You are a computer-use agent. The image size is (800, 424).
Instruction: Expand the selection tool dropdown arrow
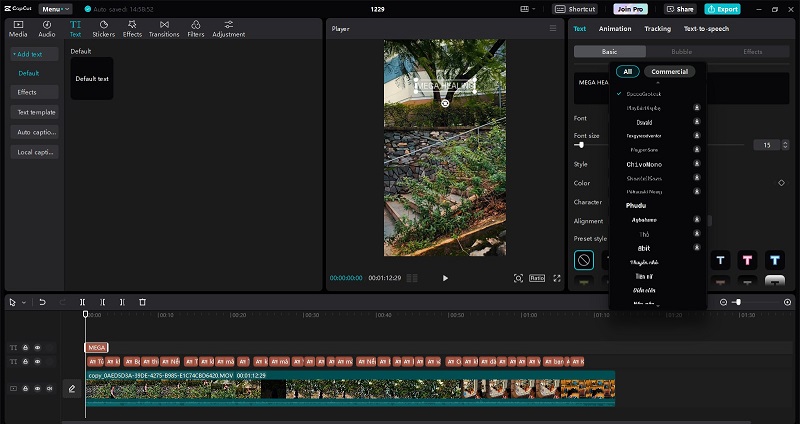click(x=24, y=302)
